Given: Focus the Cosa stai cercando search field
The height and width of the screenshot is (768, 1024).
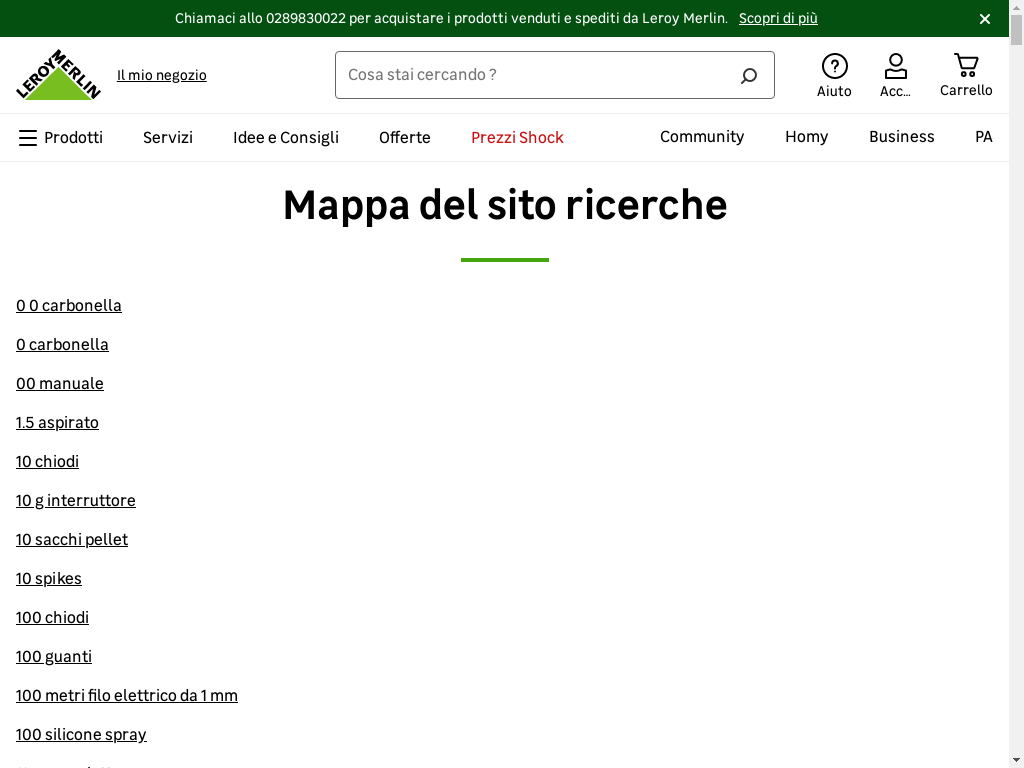Looking at the screenshot, I should 535,75.
